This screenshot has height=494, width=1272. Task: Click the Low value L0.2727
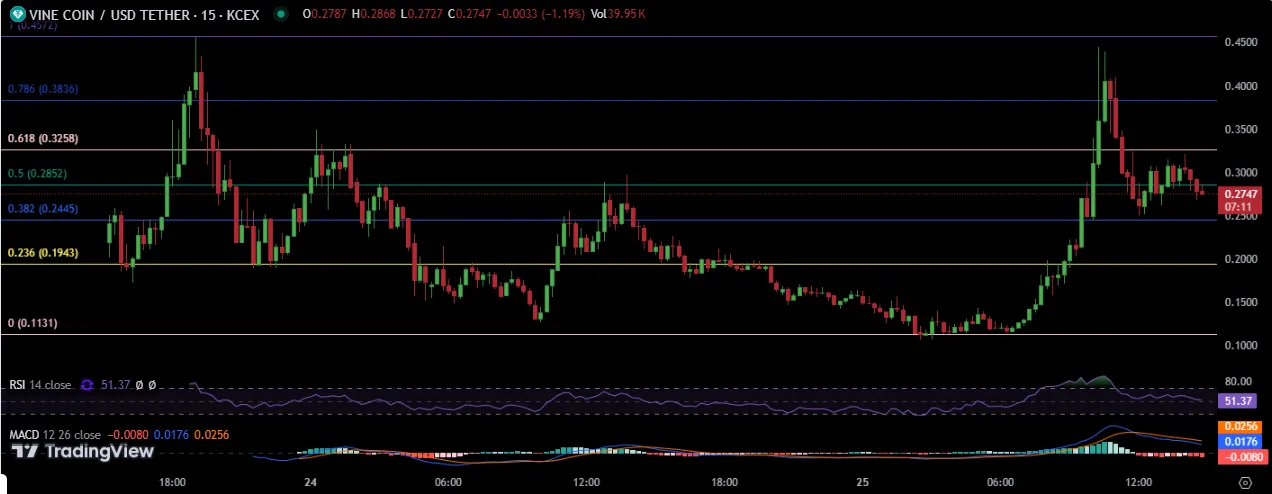422,14
